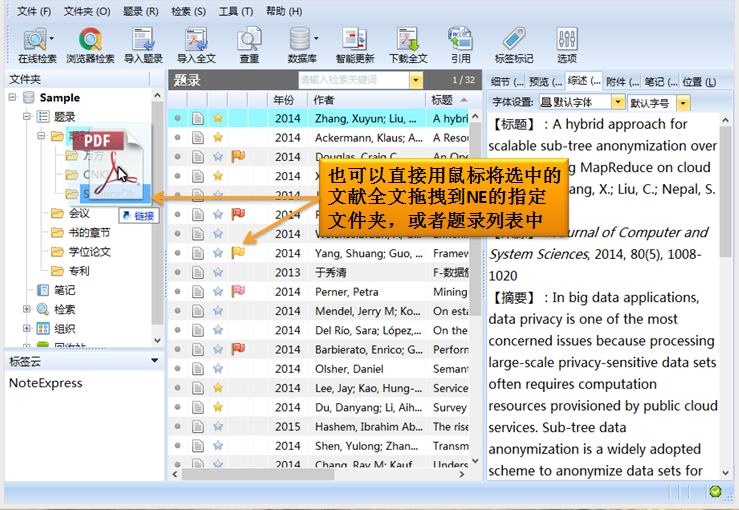Open the 帮助 (H) menu

click(x=284, y=11)
